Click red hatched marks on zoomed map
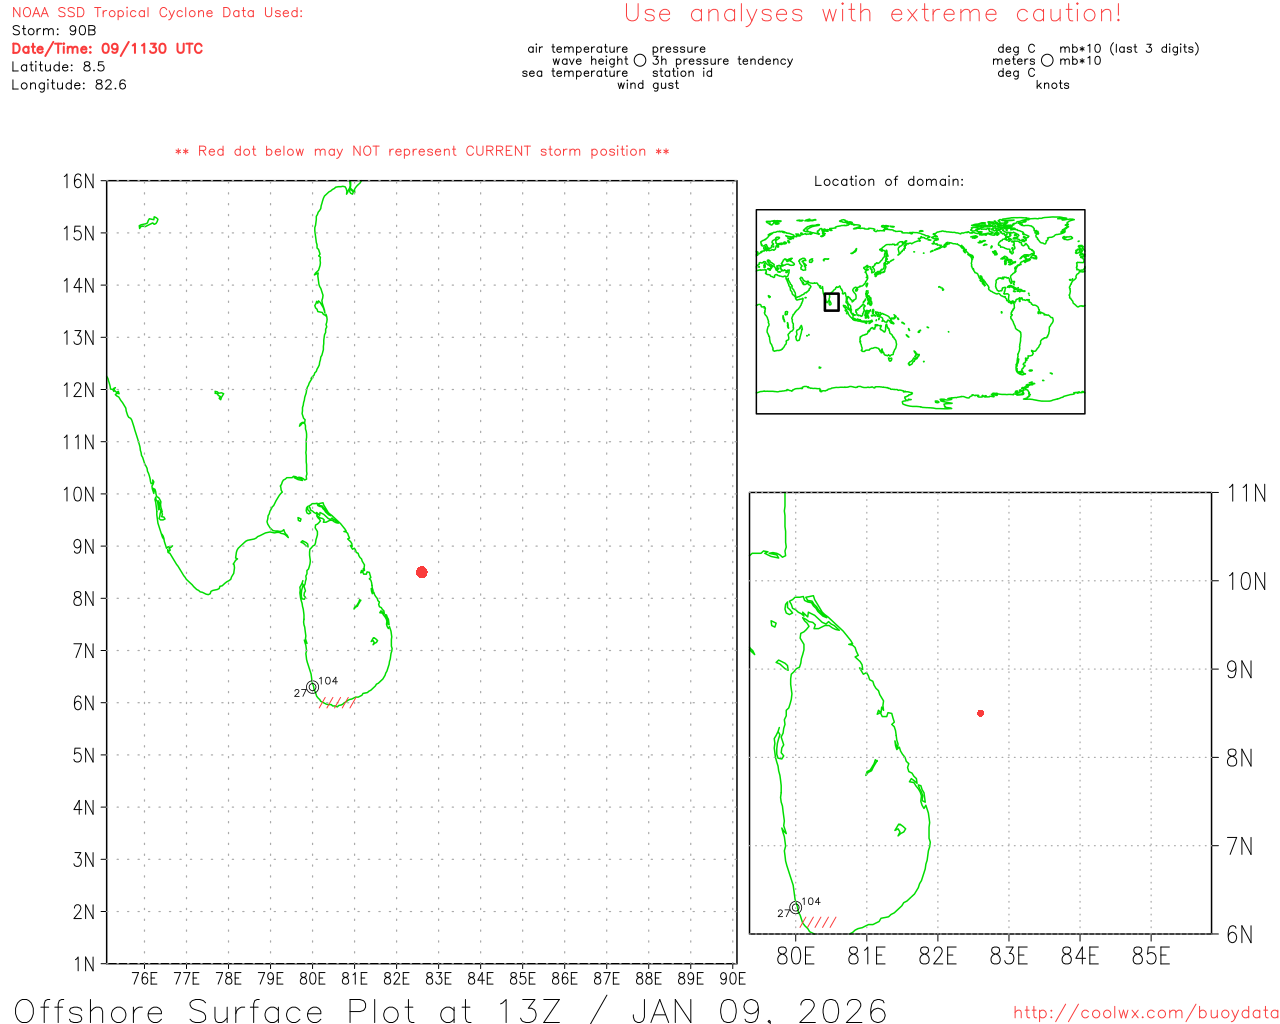Viewport: 1280px width, 1024px height. [819, 922]
